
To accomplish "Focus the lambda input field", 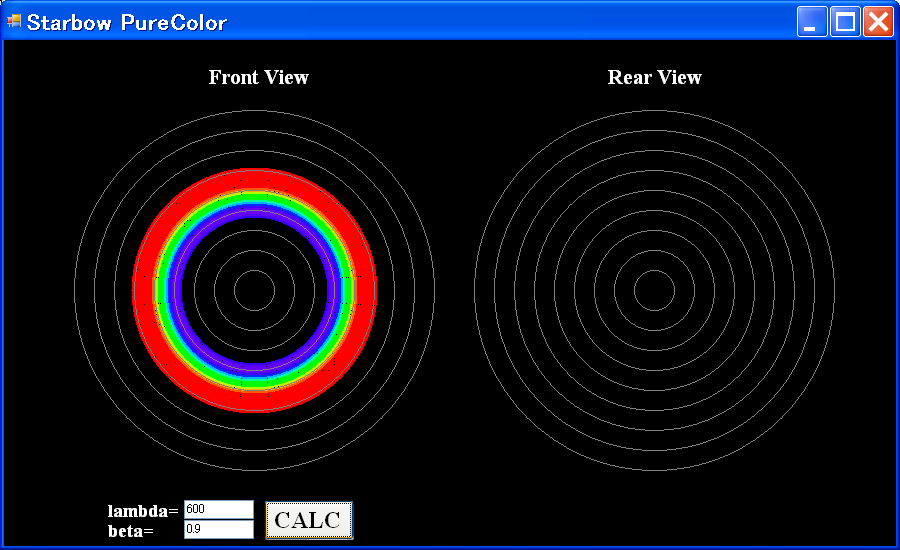I will (x=218, y=510).
